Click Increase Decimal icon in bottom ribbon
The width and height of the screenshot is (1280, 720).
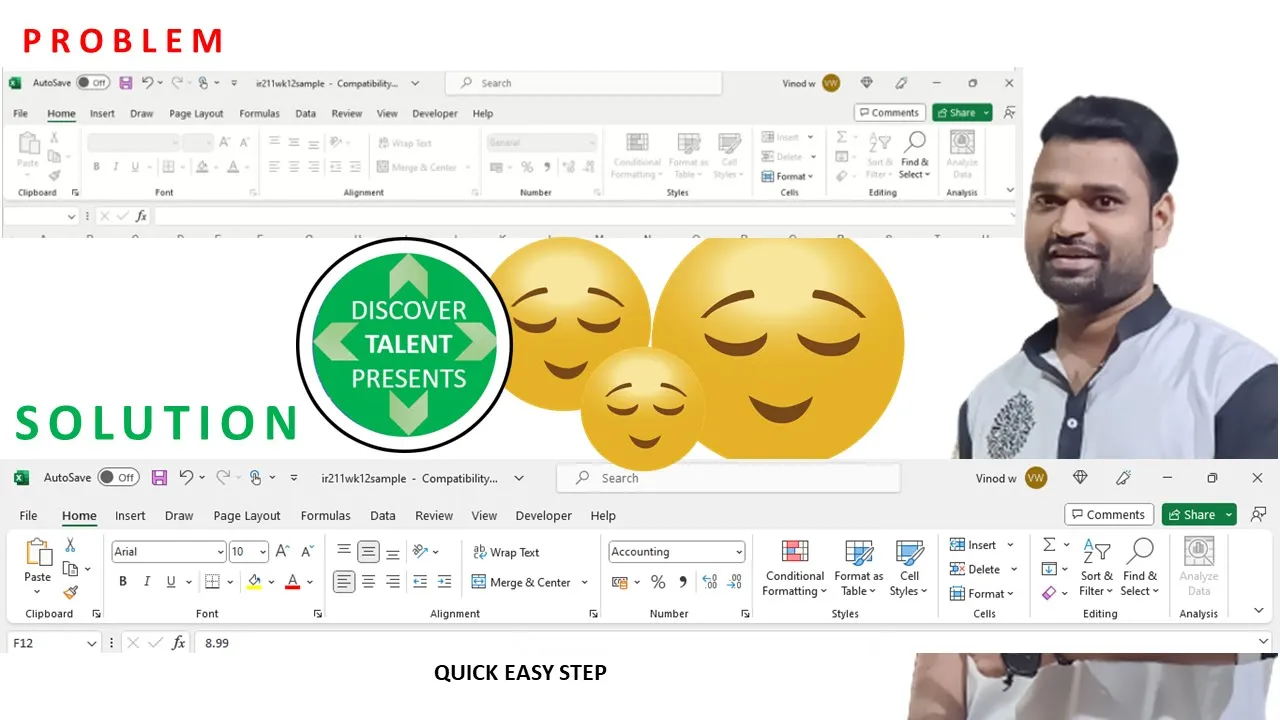point(710,582)
